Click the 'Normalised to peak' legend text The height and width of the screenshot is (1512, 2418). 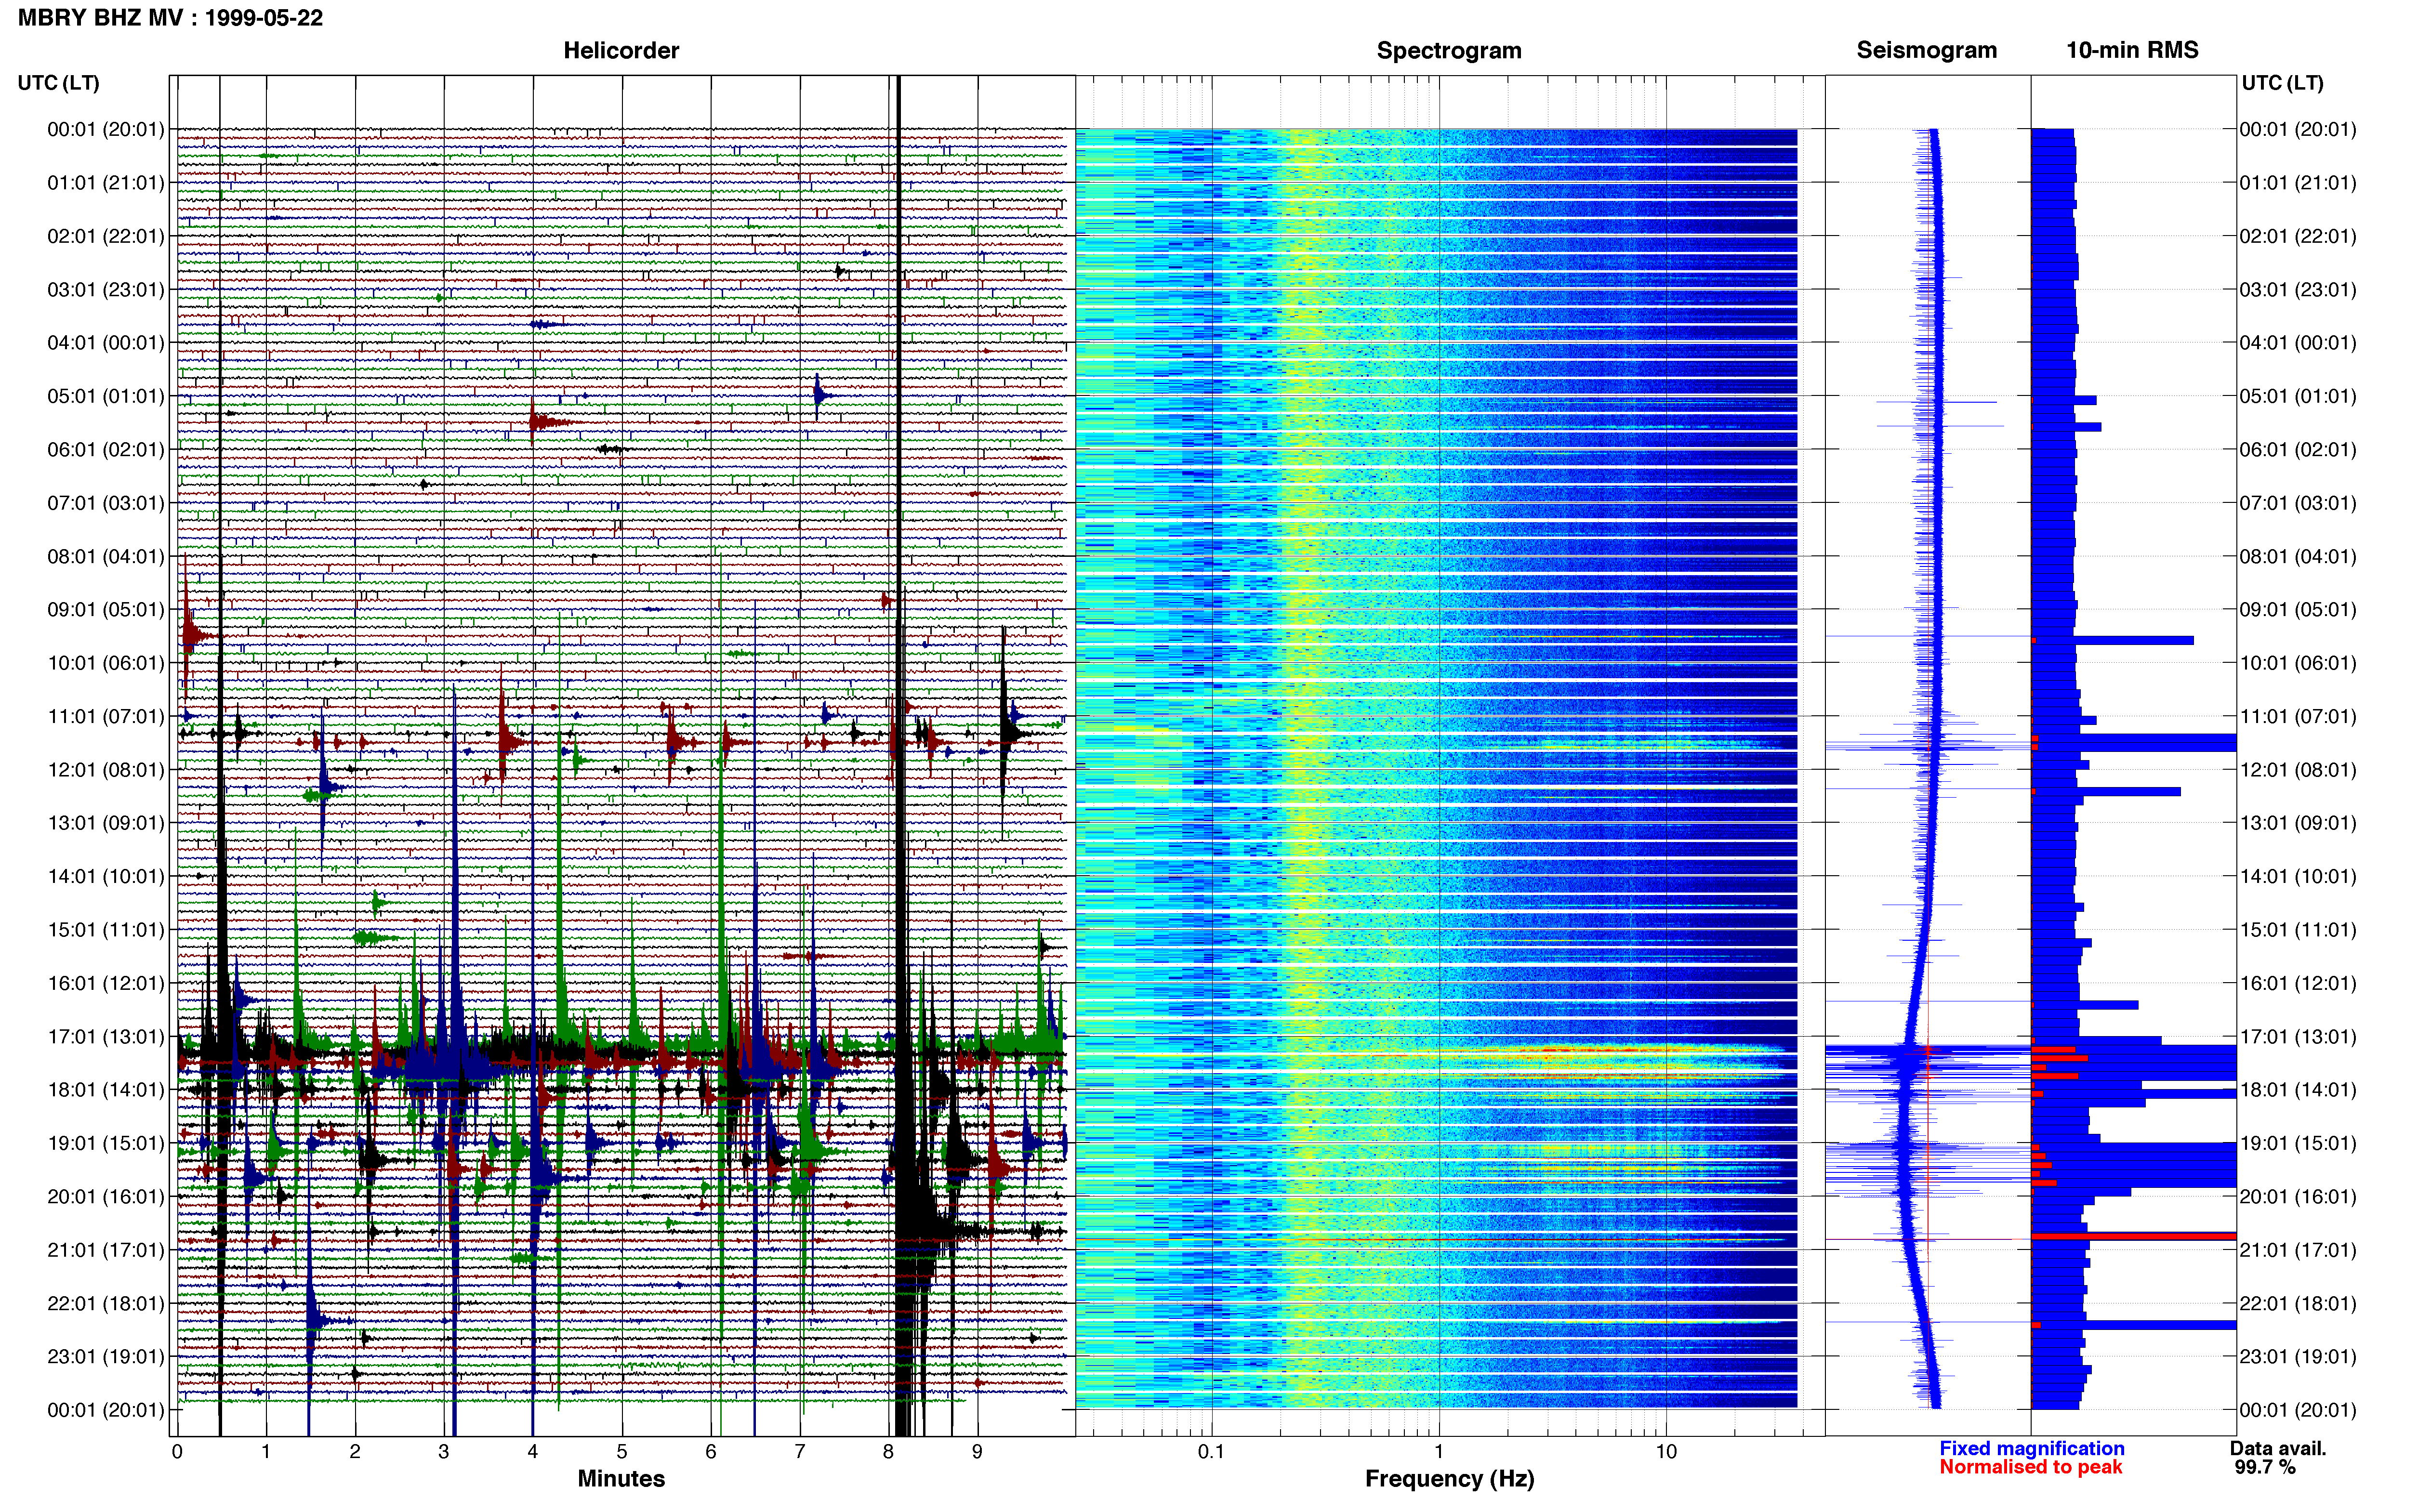[x=2030, y=1467]
